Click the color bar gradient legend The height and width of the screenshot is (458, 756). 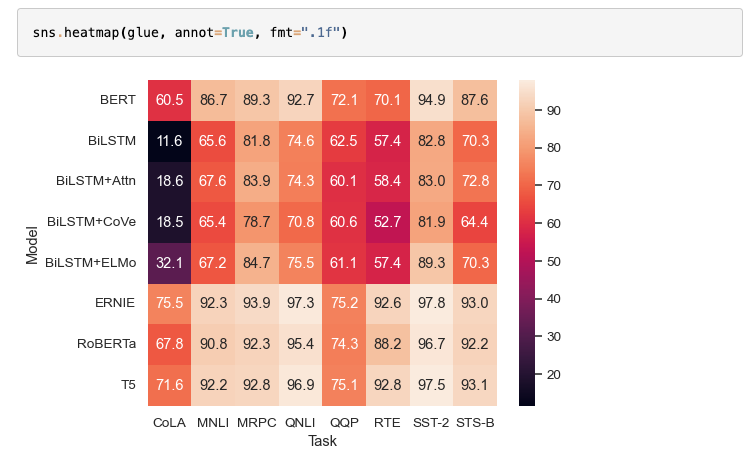pyautogui.click(x=527, y=242)
